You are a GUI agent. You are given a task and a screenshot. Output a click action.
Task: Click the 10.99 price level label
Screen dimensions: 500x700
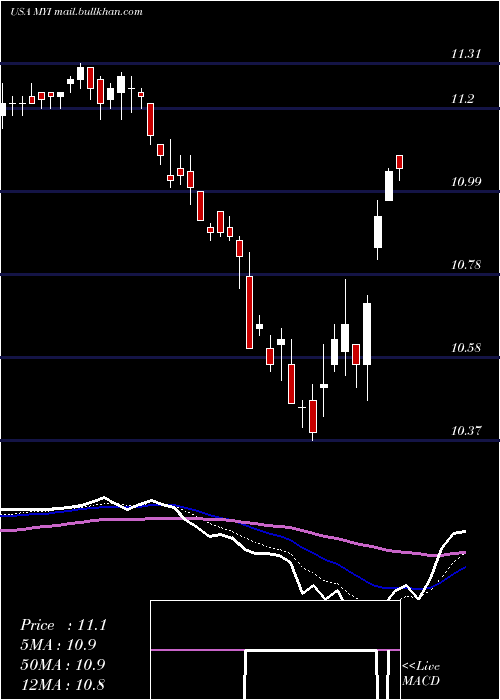click(x=466, y=182)
